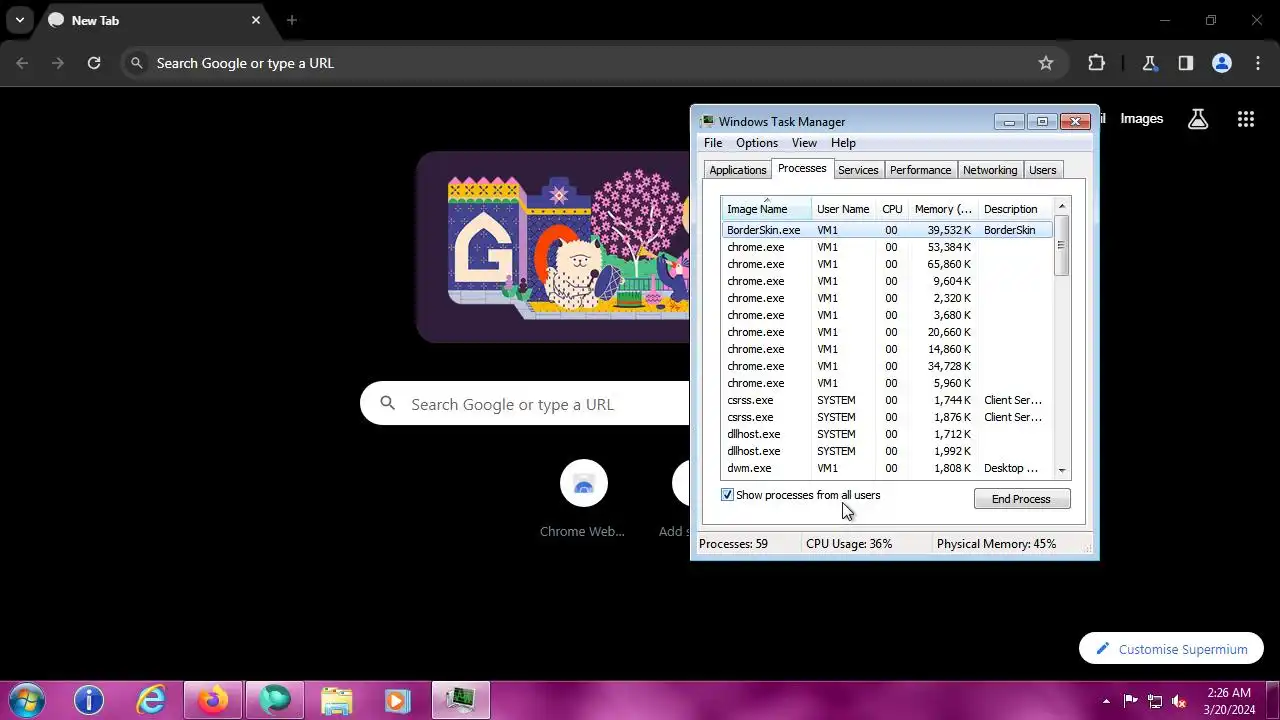Viewport: 1280px width, 720px height.
Task: Select the BorderSkin.exe process row
Action: pos(887,230)
